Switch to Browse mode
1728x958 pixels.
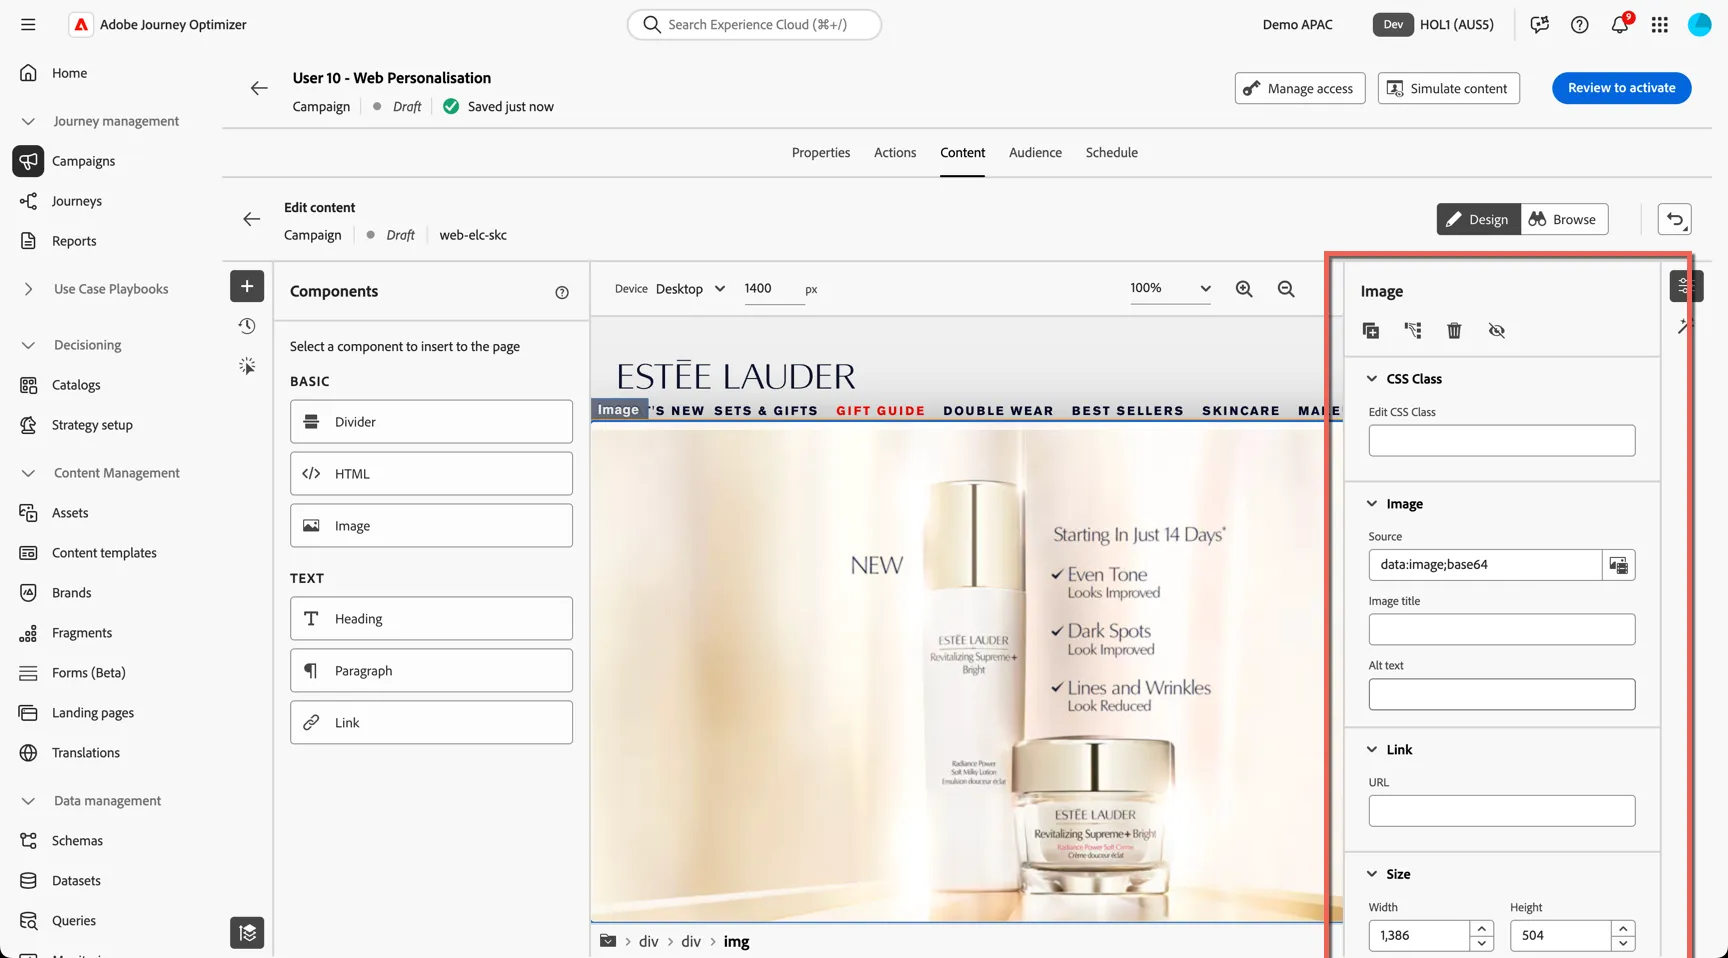[1564, 219]
